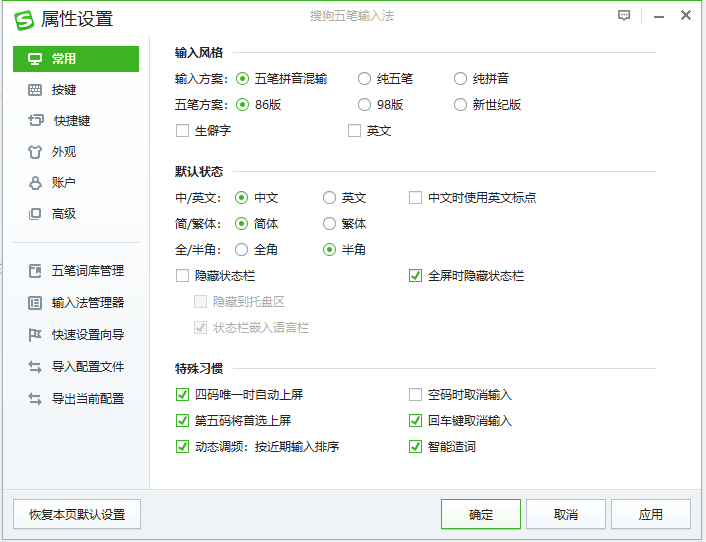
Task: Select 全角 width mode
Action: pyautogui.click(x=242, y=250)
